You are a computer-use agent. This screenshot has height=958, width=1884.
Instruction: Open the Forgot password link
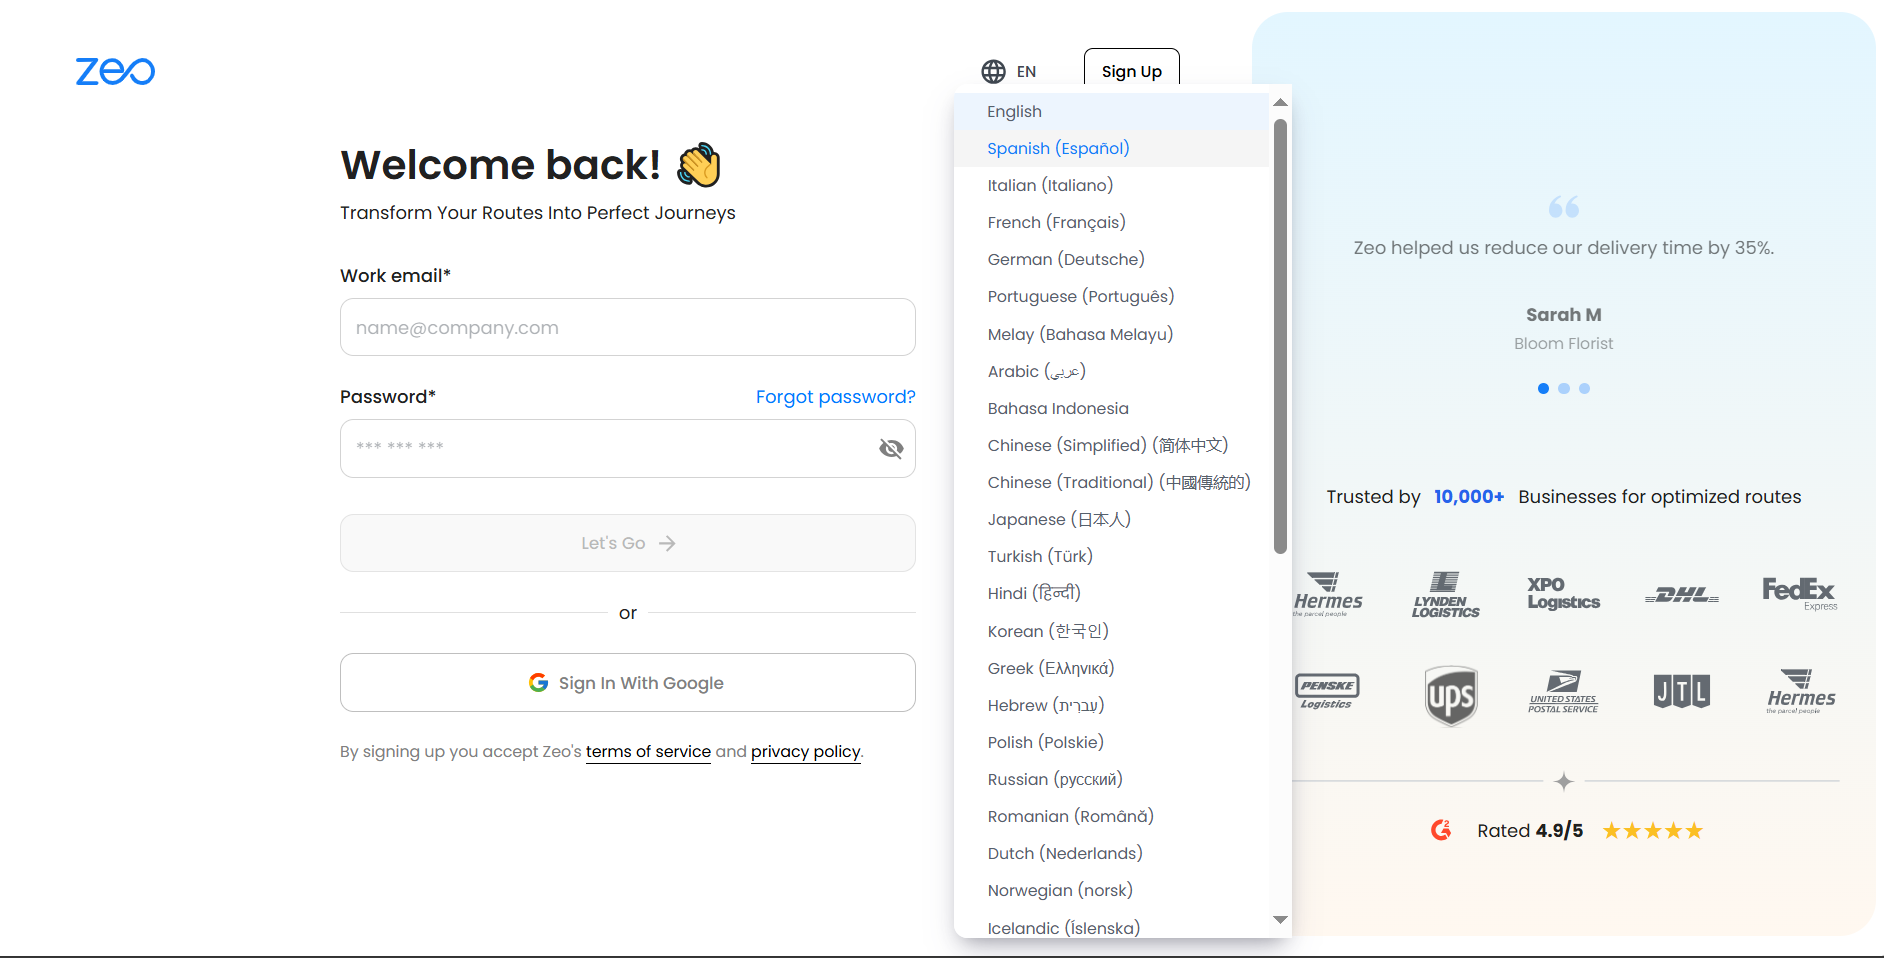pos(835,397)
